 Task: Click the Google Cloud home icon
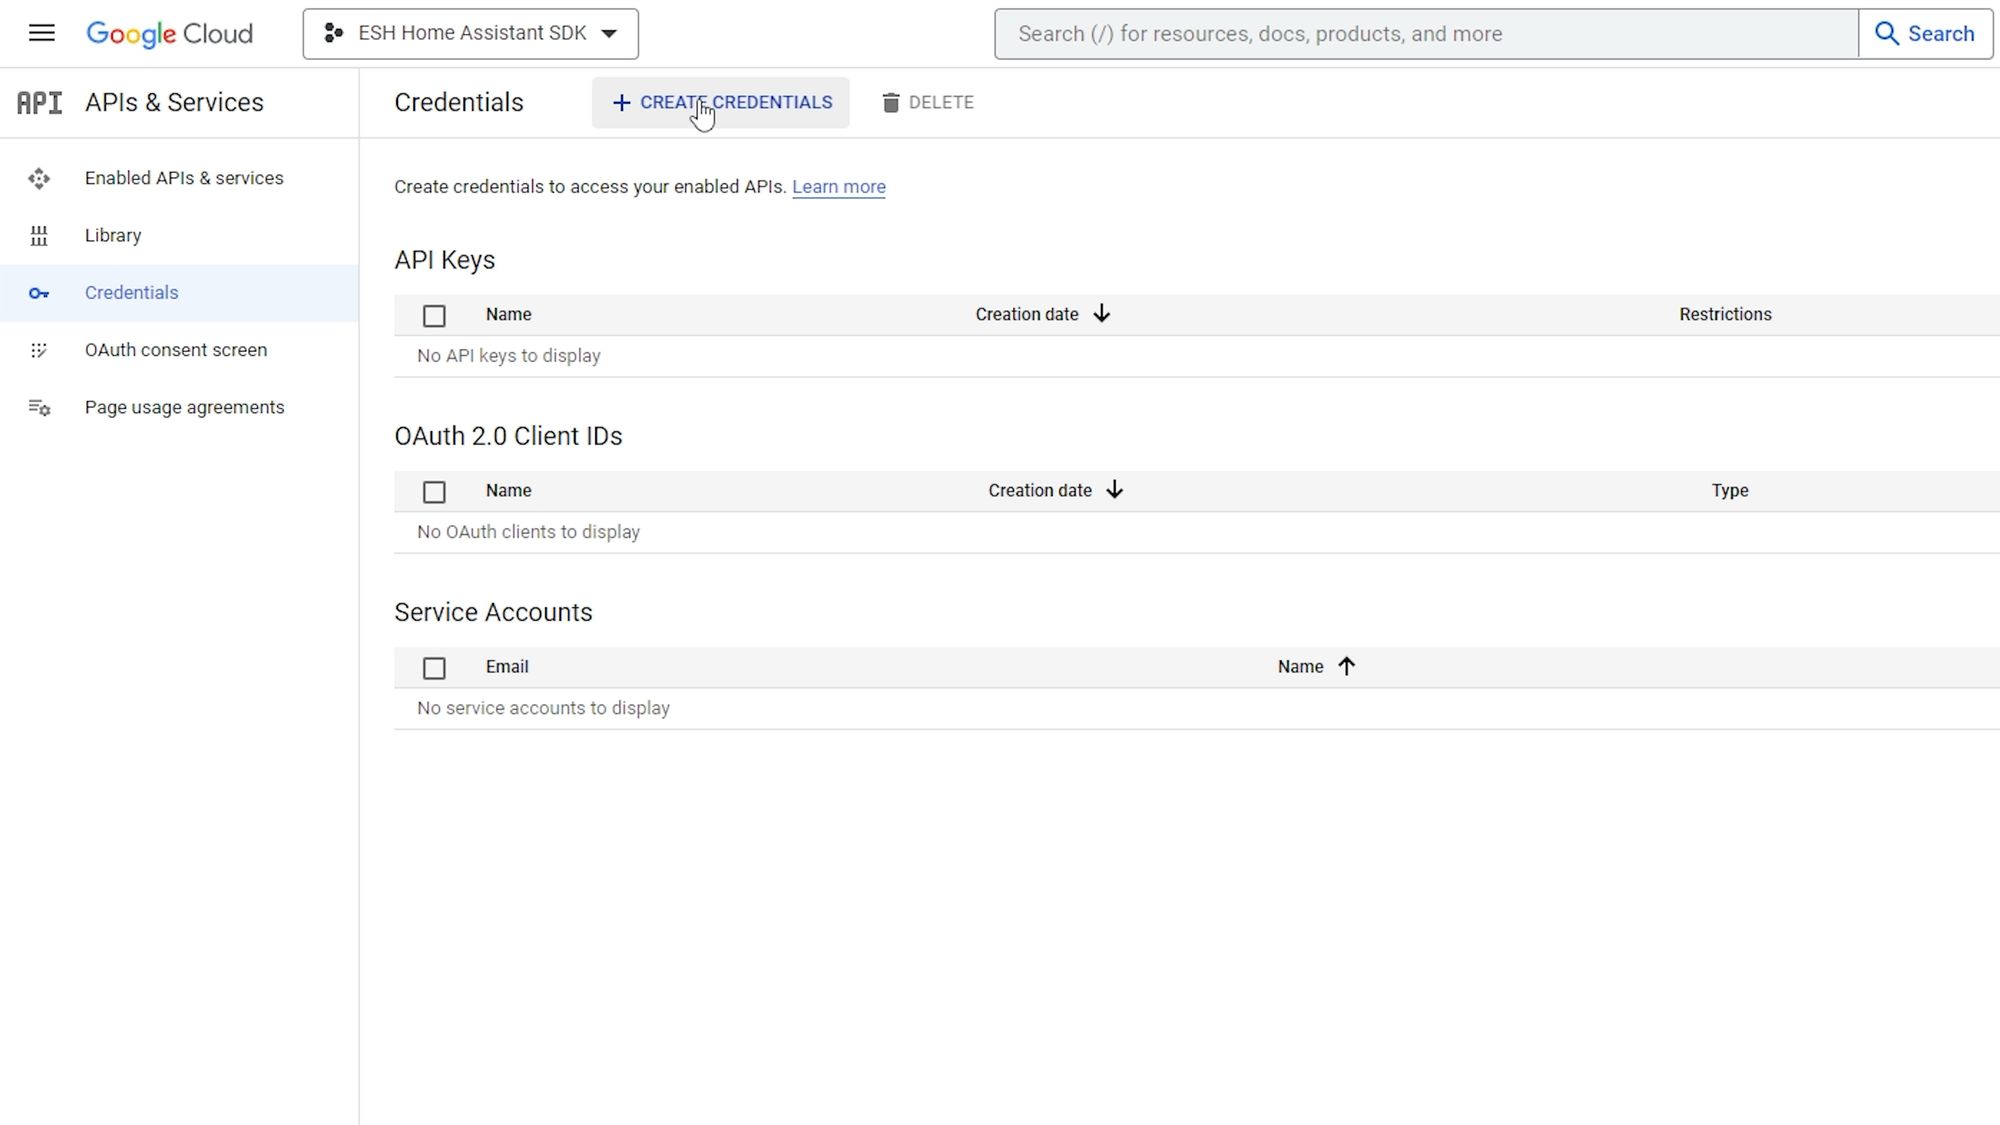(169, 33)
